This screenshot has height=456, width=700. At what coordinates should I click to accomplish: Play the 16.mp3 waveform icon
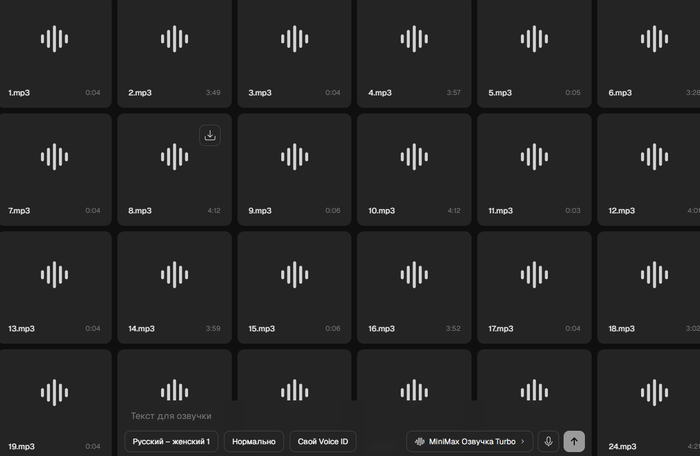[414, 275]
